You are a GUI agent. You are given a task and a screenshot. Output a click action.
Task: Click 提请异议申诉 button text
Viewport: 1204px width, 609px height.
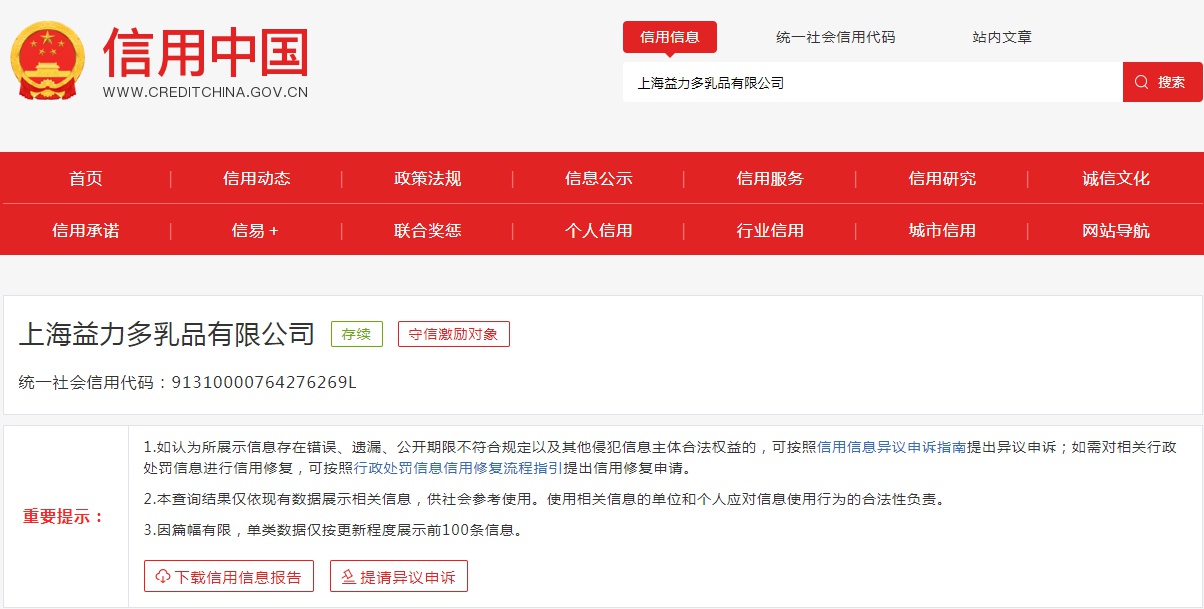click(x=408, y=577)
